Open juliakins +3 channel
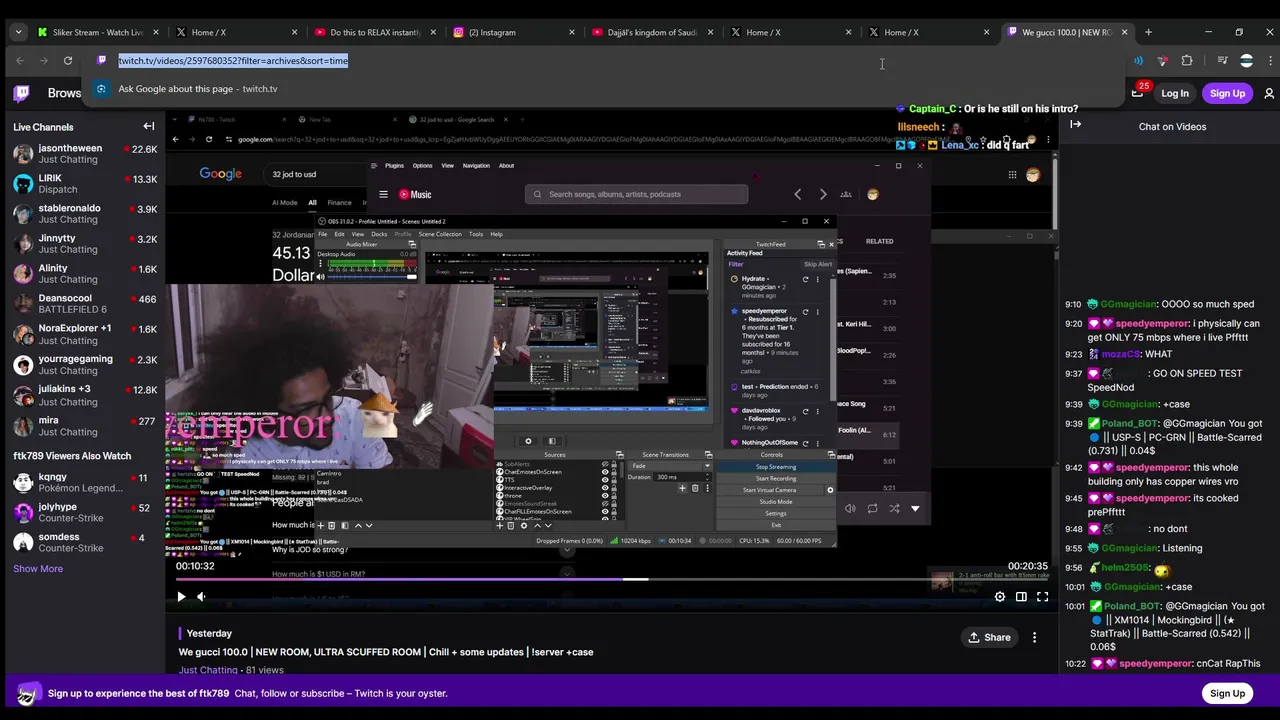This screenshot has width=1280, height=720. (85, 395)
